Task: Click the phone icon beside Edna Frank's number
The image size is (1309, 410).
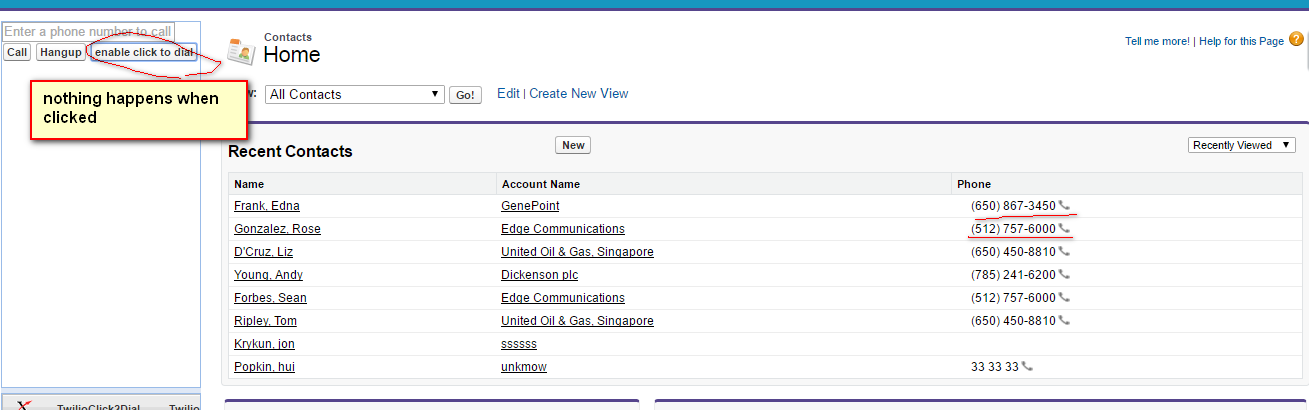Action: (x=1064, y=206)
